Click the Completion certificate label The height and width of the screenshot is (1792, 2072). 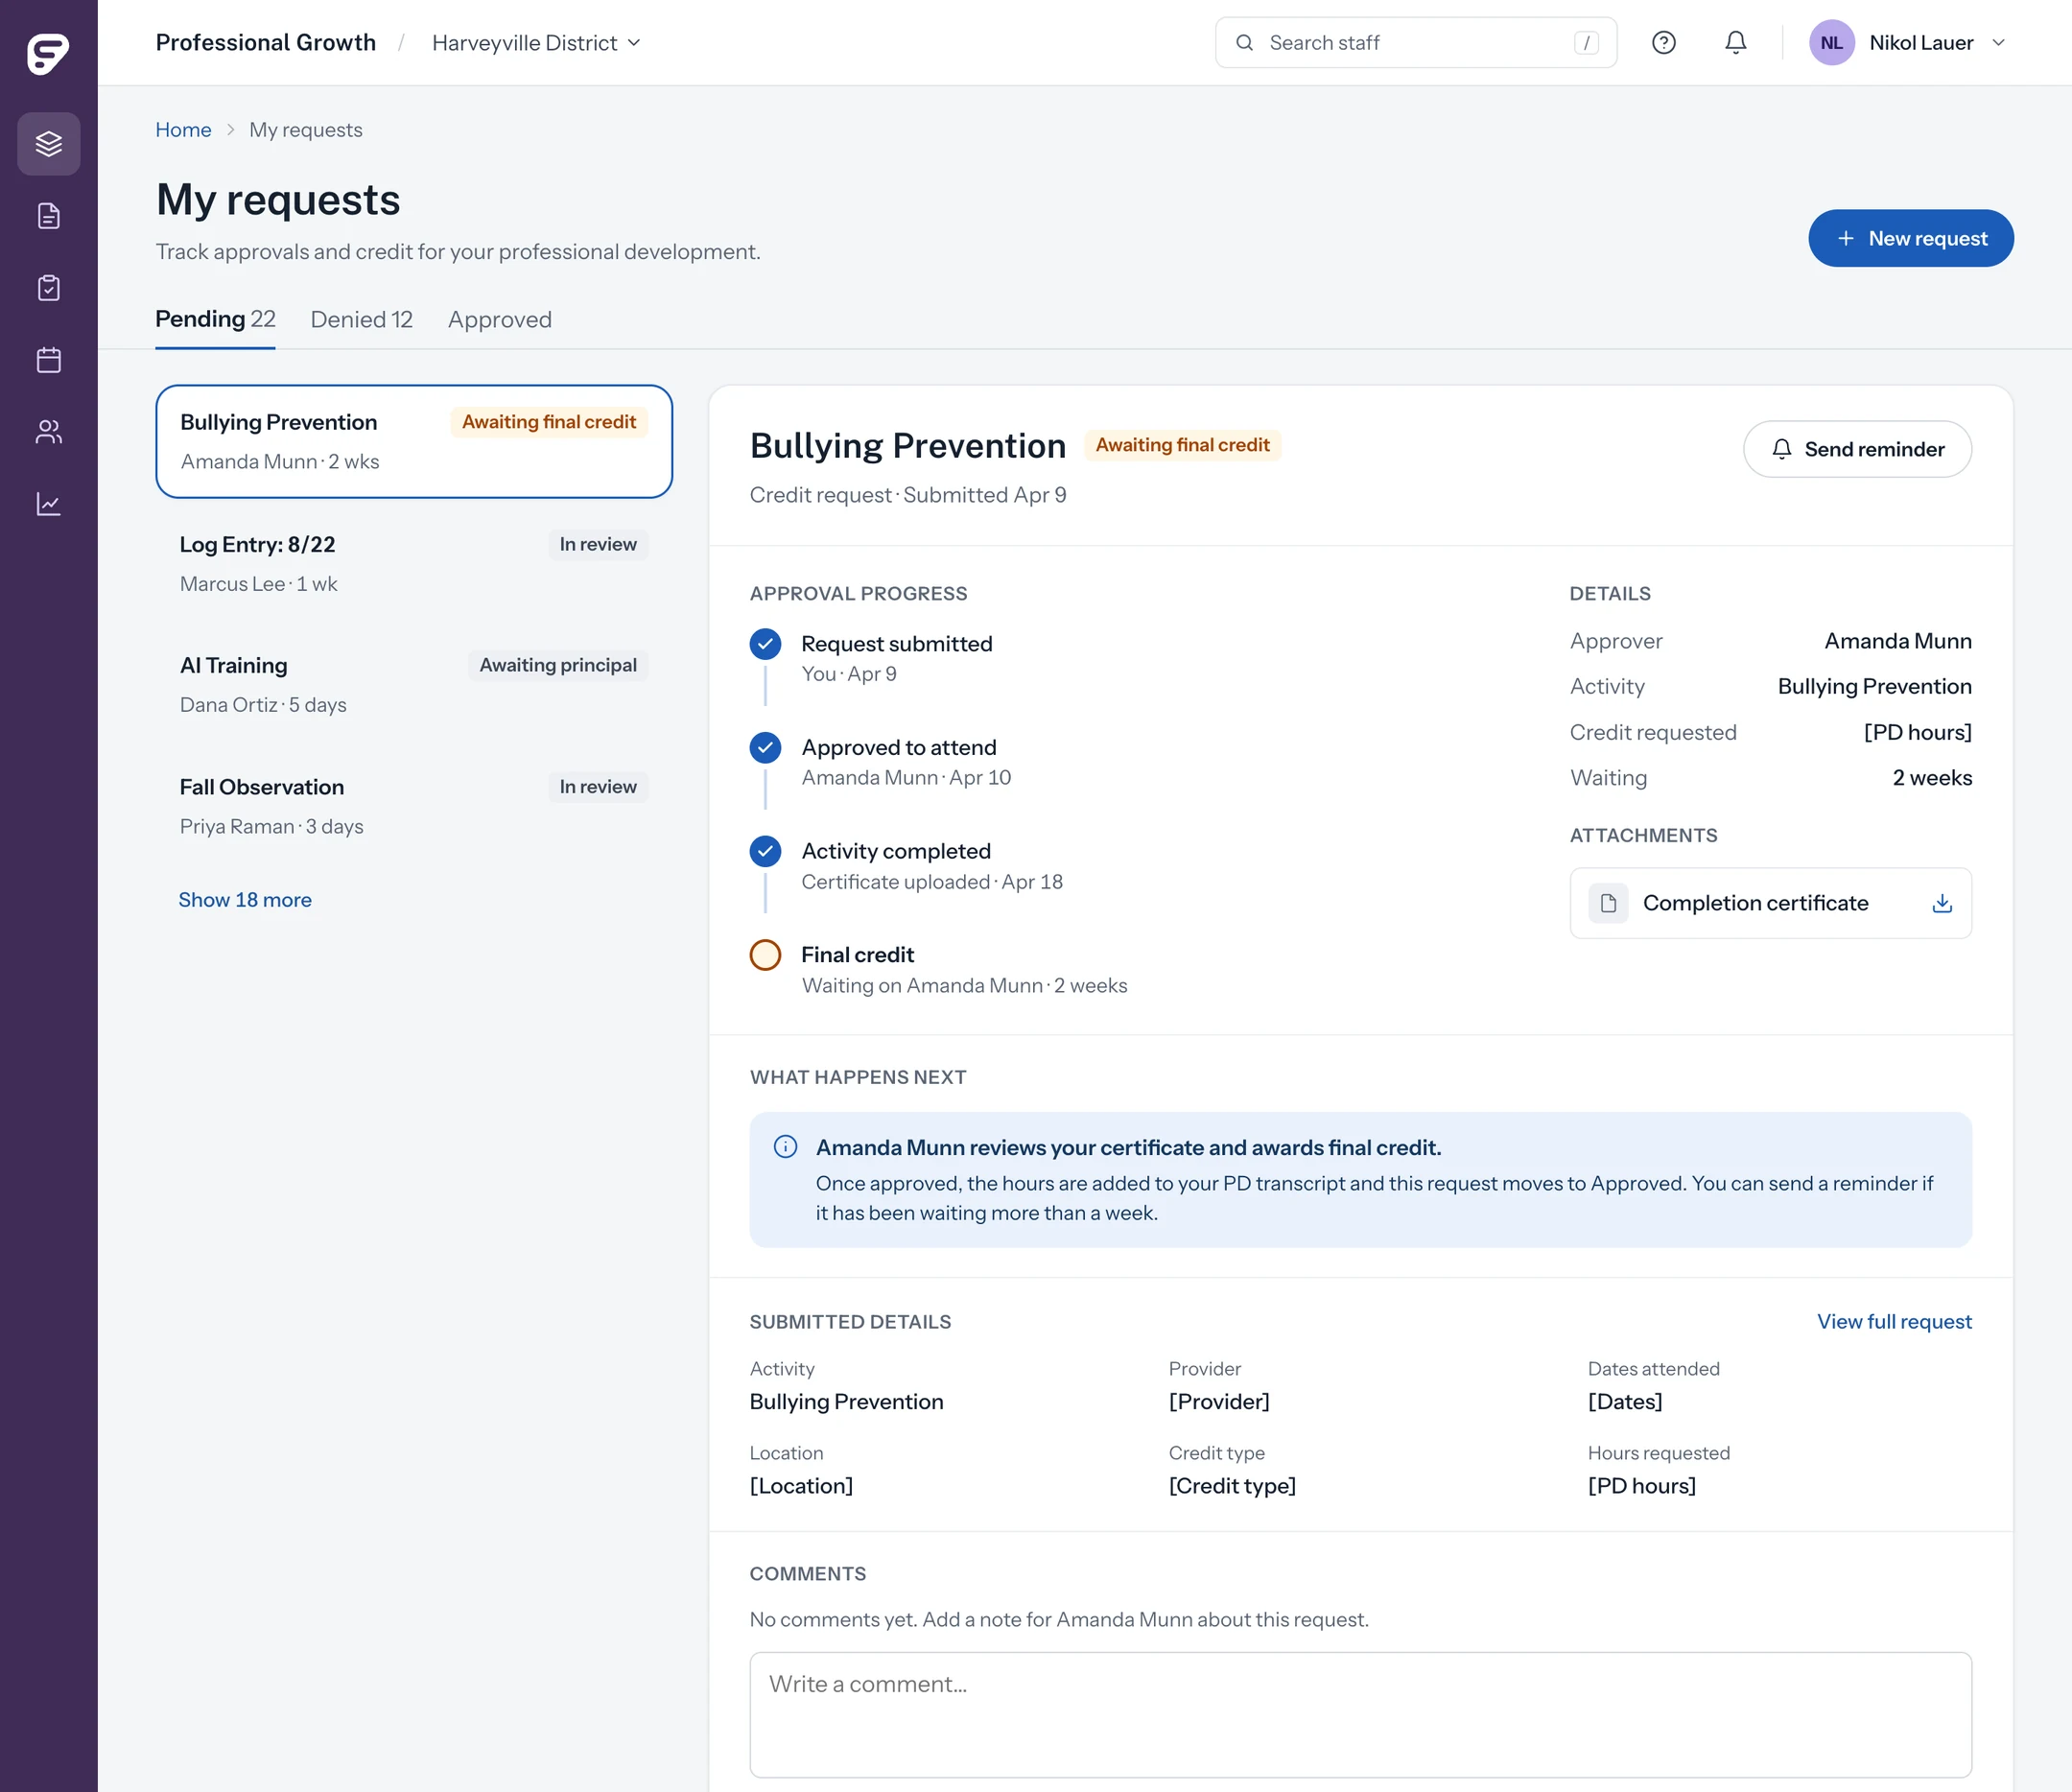pyautogui.click(x=1756, y=903)
